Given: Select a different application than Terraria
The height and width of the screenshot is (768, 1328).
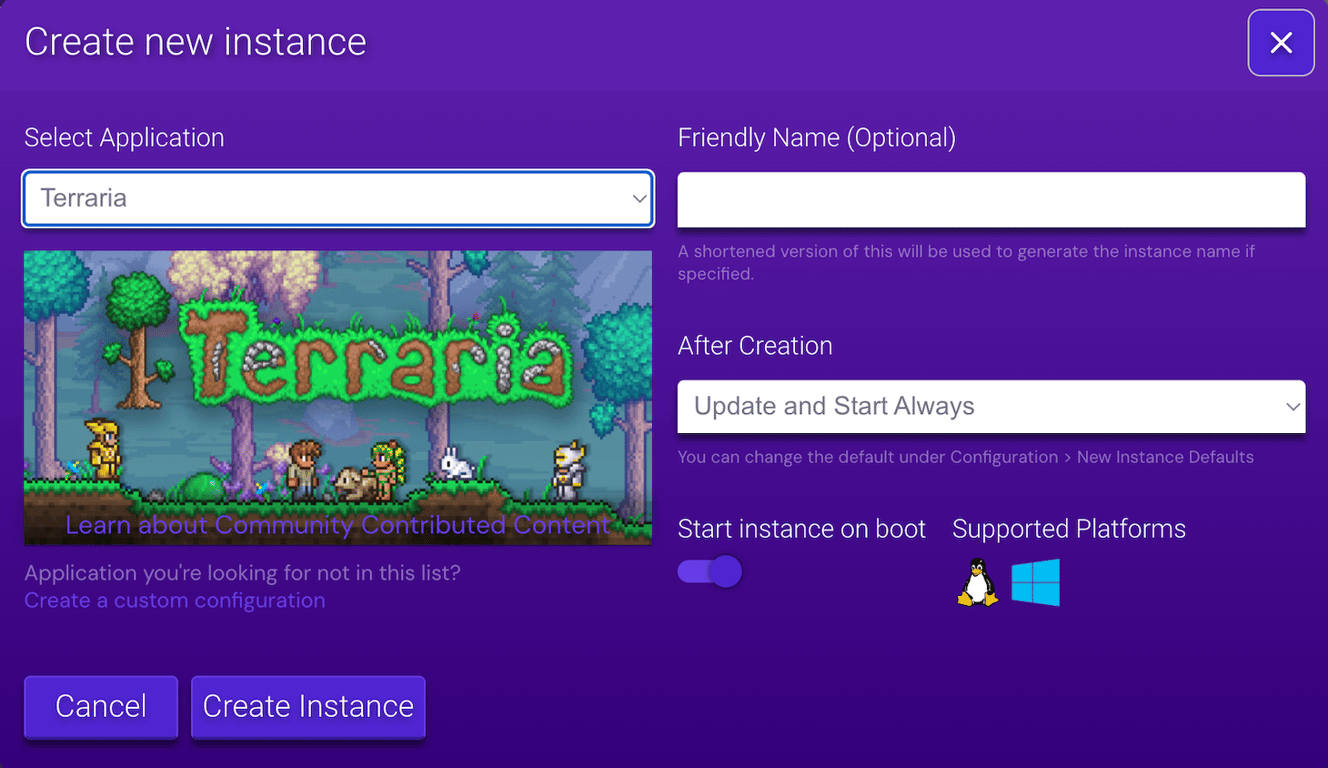Looking at the screenshot, I should pos(337,199).
